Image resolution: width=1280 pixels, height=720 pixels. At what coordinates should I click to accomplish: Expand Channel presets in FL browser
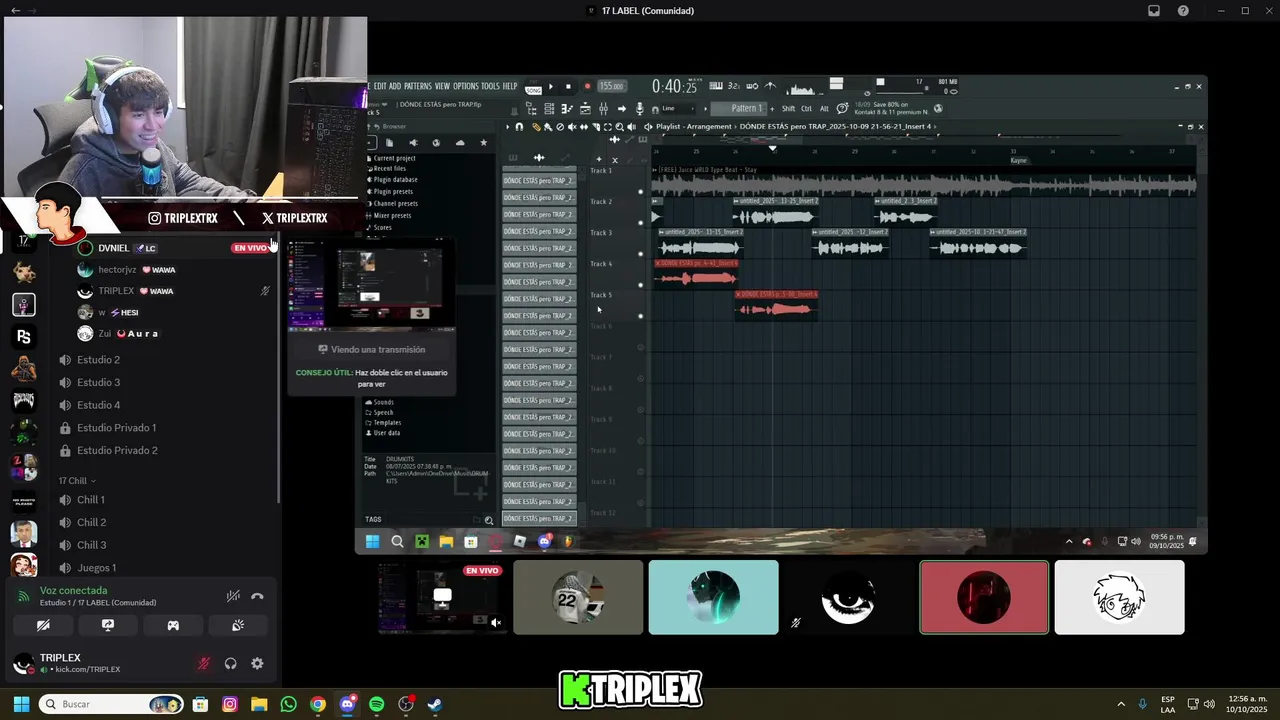394,204
